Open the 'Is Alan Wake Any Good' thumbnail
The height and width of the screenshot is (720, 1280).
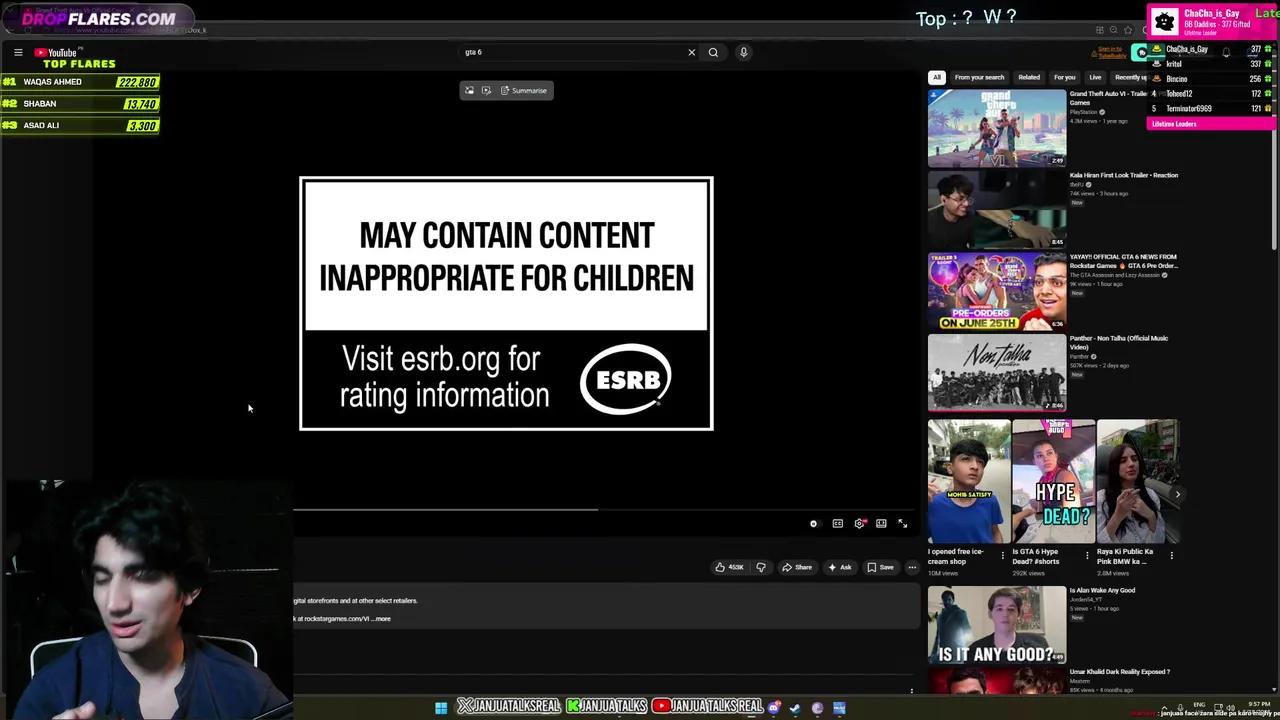tap(997, 625)
